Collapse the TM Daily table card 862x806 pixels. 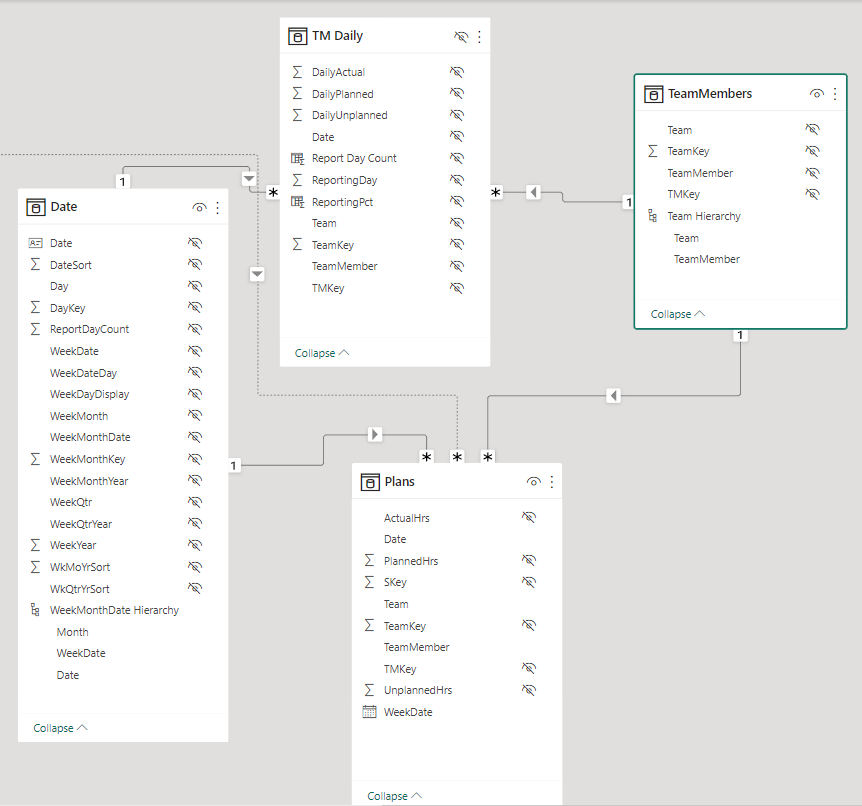(x=322, y=353)
